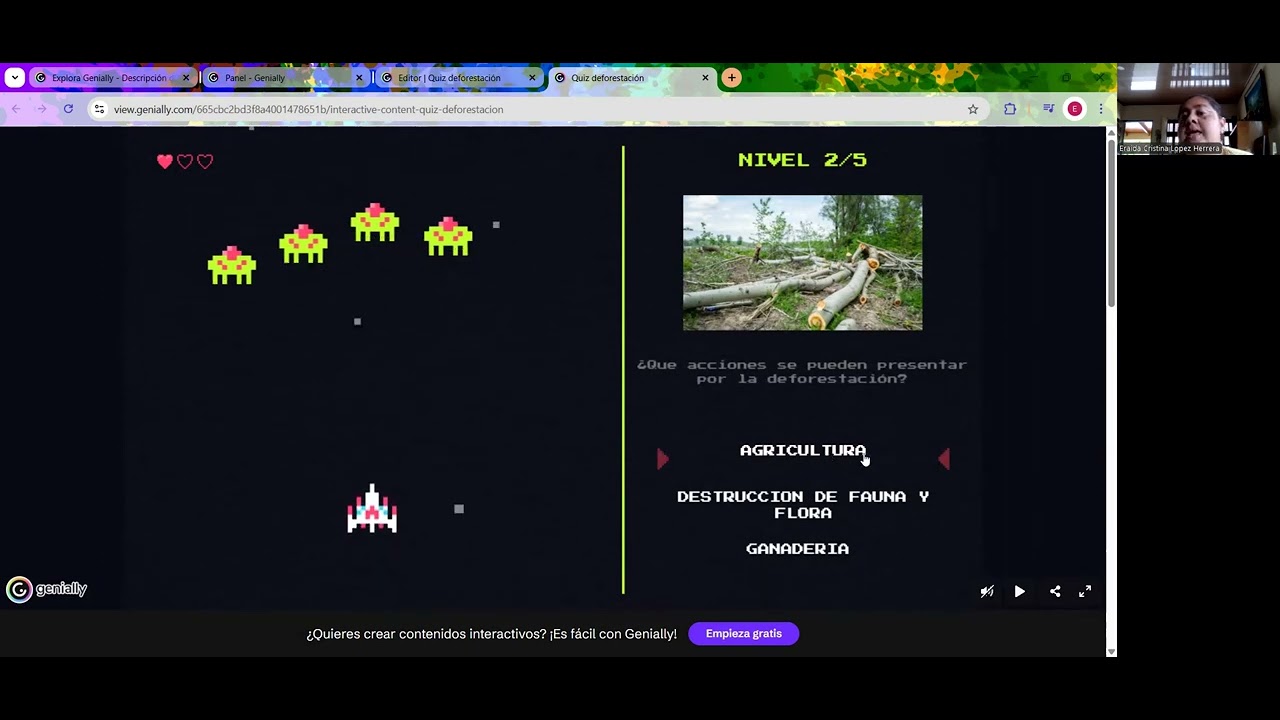Click the Empieza gratis button
Image resolution: width=1280 pixels, height=720 pixels.
tap(743, 634)
